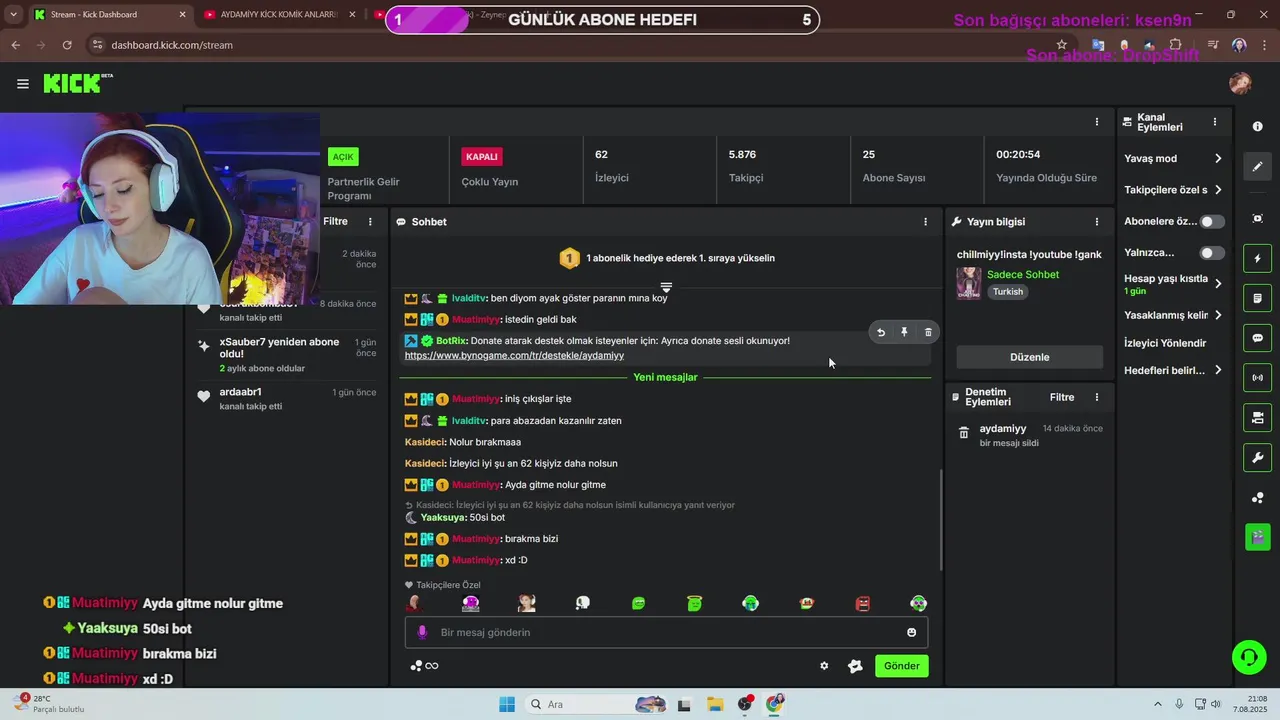Image resolution: width=1280 pixels, height=720 pixels.
Task: Expand Yavaş mod settings
Action: [x=1173, y=159]
